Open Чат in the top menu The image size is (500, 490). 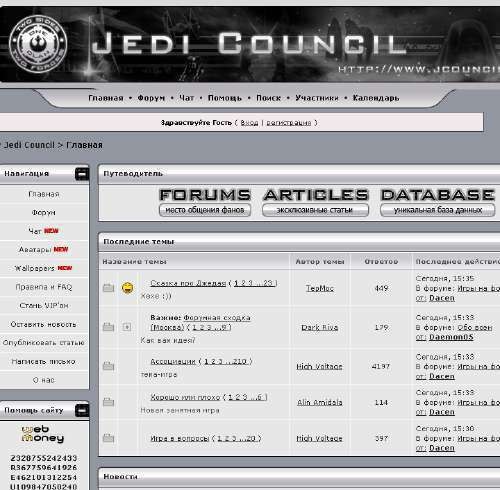coord(186,98)
